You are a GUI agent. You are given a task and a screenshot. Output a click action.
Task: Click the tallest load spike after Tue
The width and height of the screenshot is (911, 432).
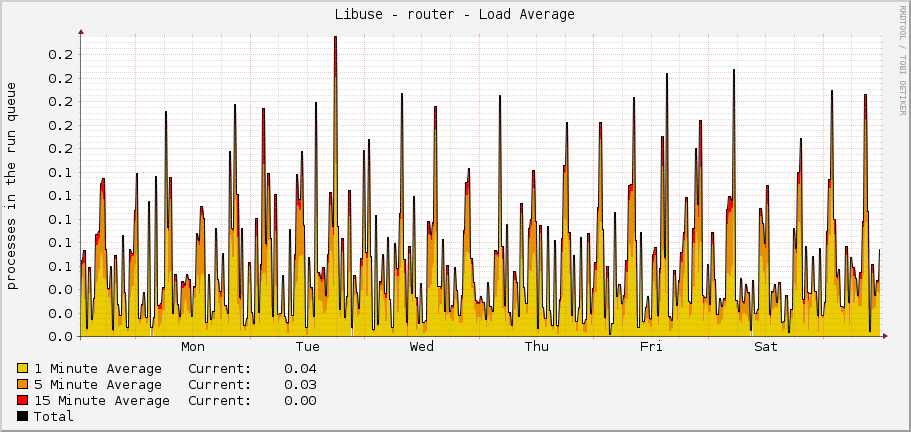pos(335,186)
